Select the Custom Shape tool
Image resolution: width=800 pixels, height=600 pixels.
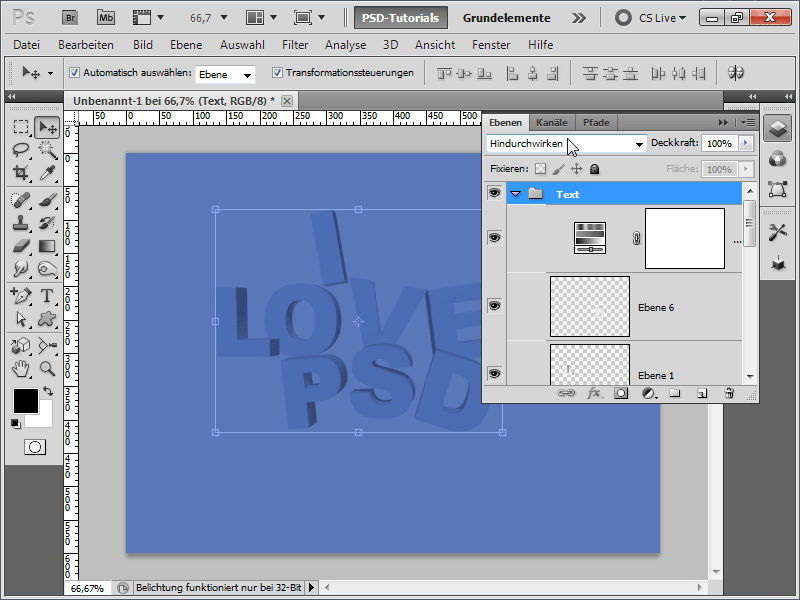[47, 319]
